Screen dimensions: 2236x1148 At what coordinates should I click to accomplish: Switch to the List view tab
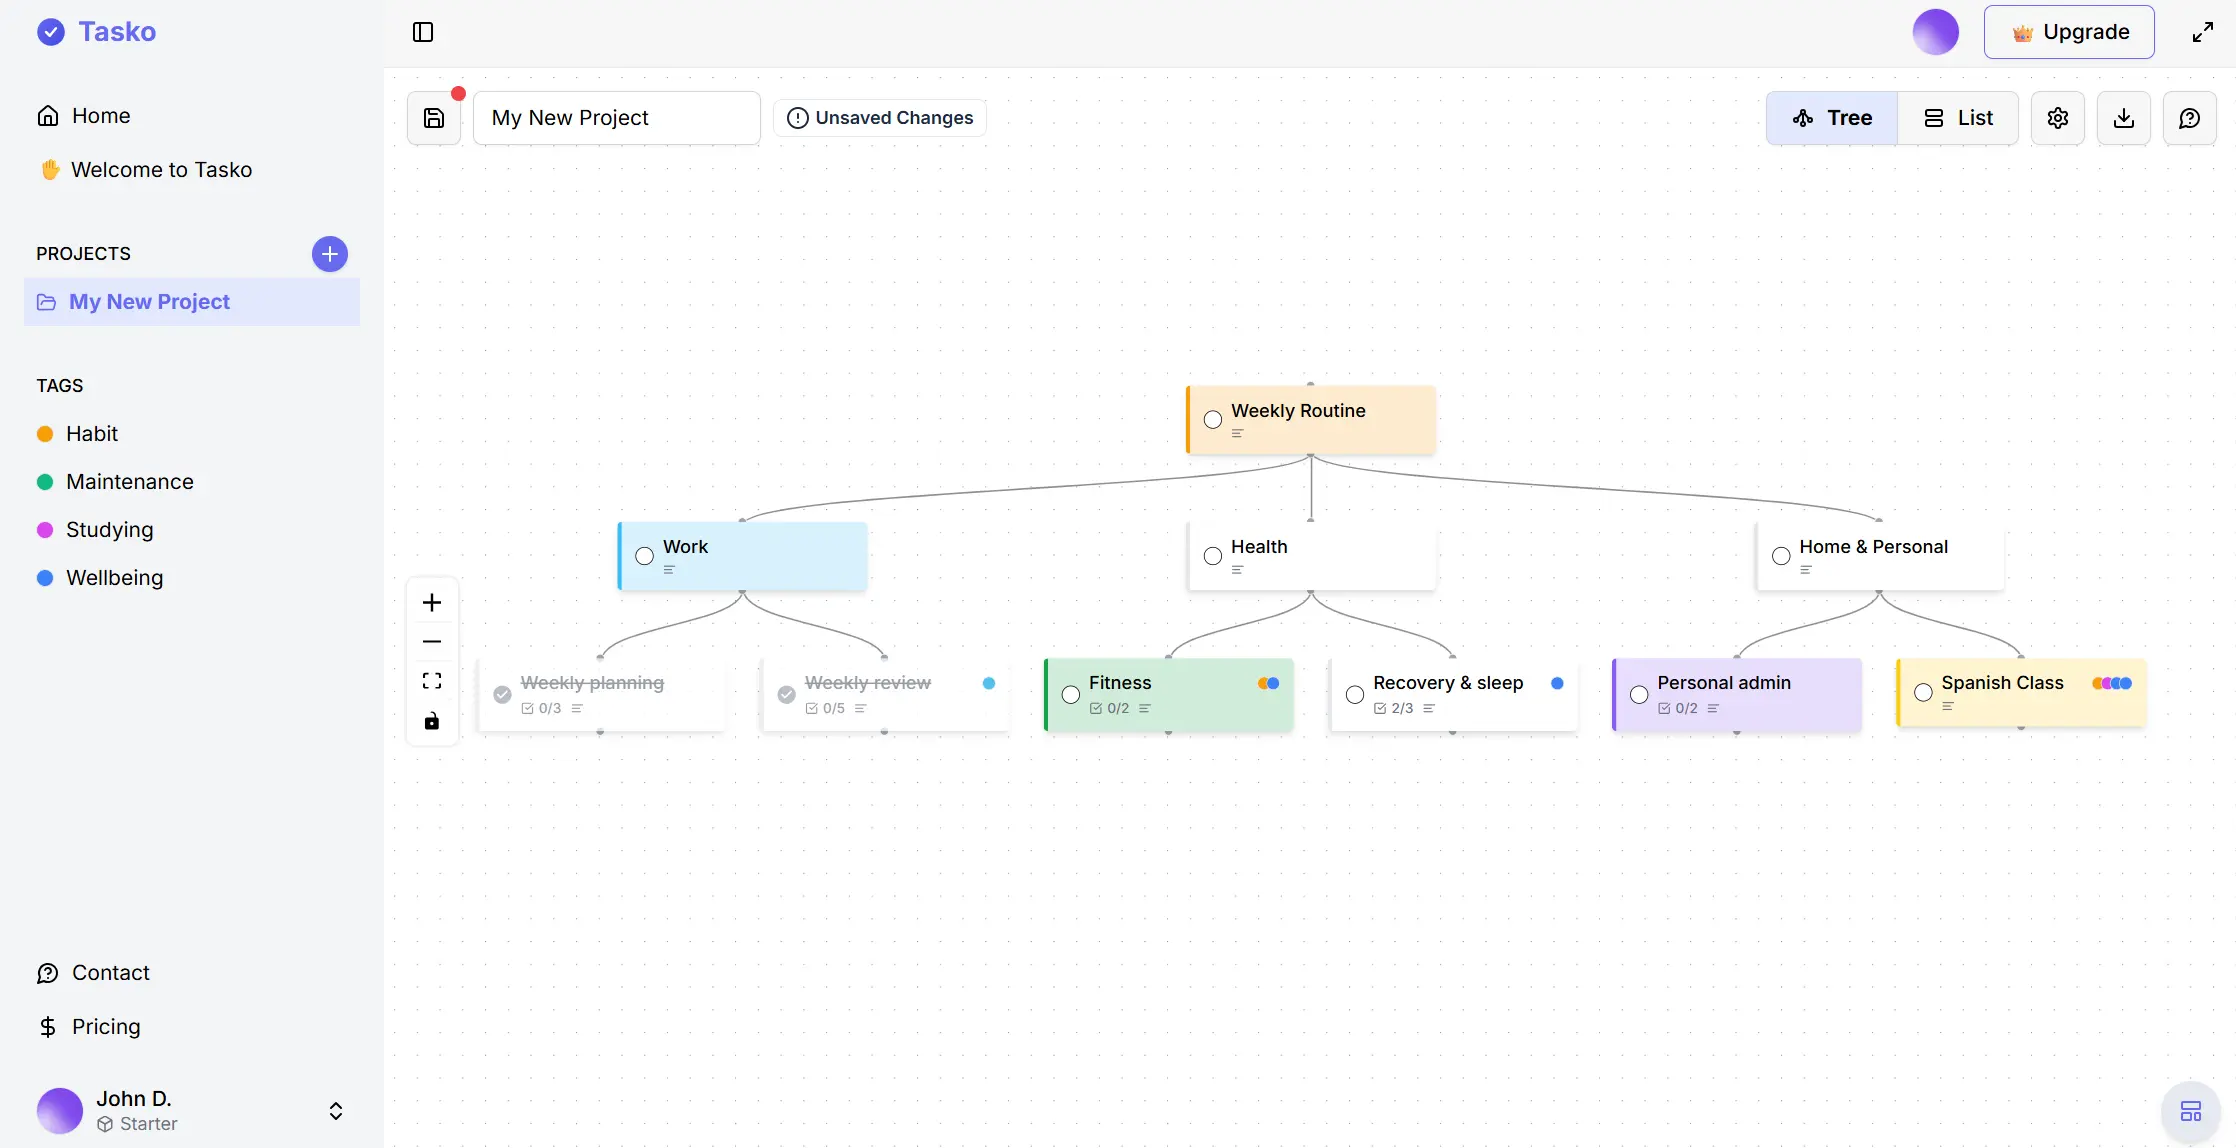(x=1958, y=118)
